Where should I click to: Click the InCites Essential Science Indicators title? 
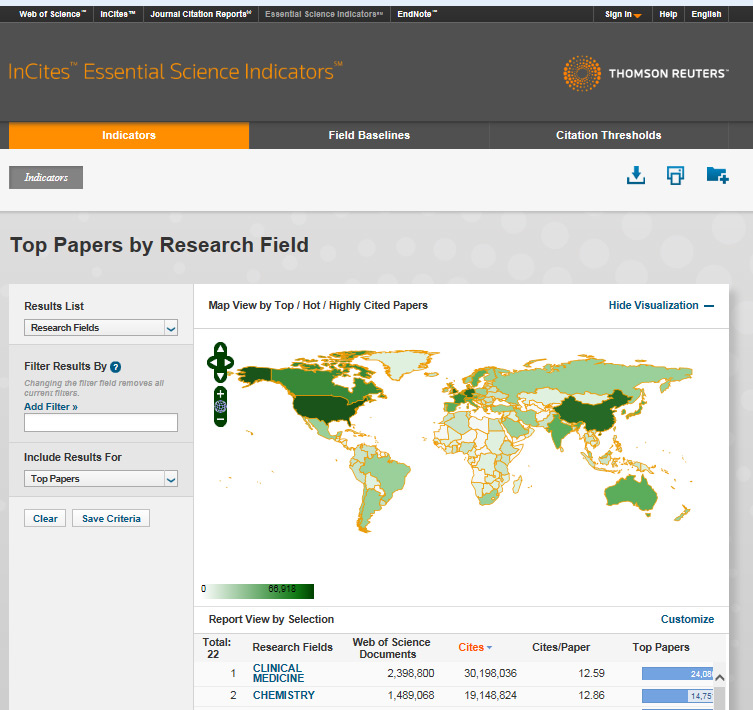[175, 71]
